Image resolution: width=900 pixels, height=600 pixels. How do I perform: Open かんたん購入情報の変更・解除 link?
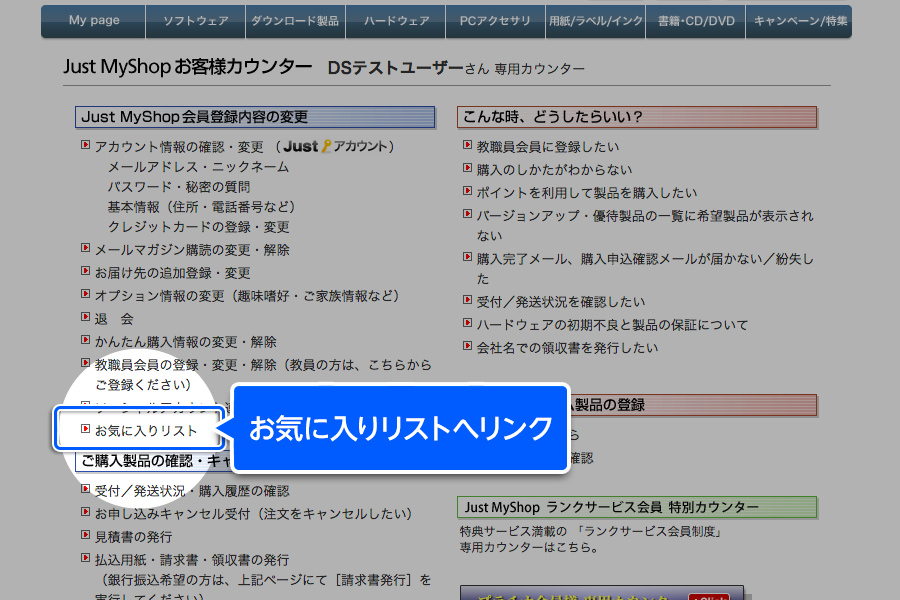185,342
